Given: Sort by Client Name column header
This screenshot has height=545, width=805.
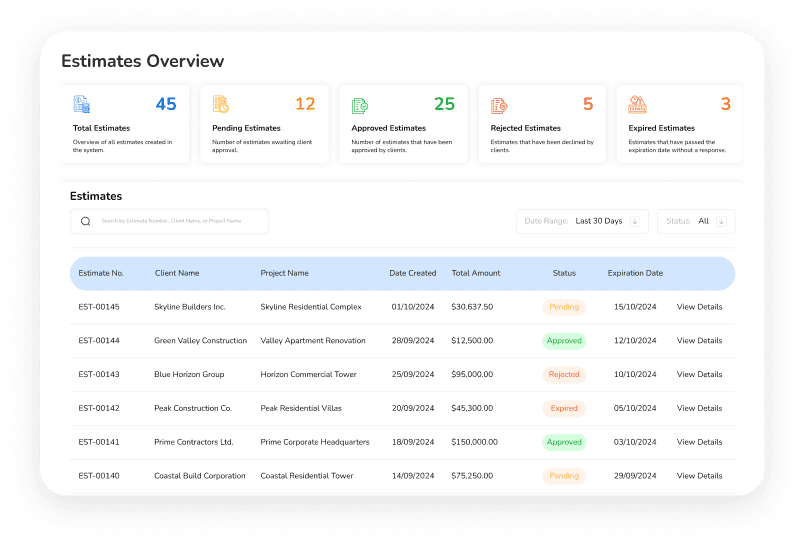Looking at the screenshot, I should 177,273.
